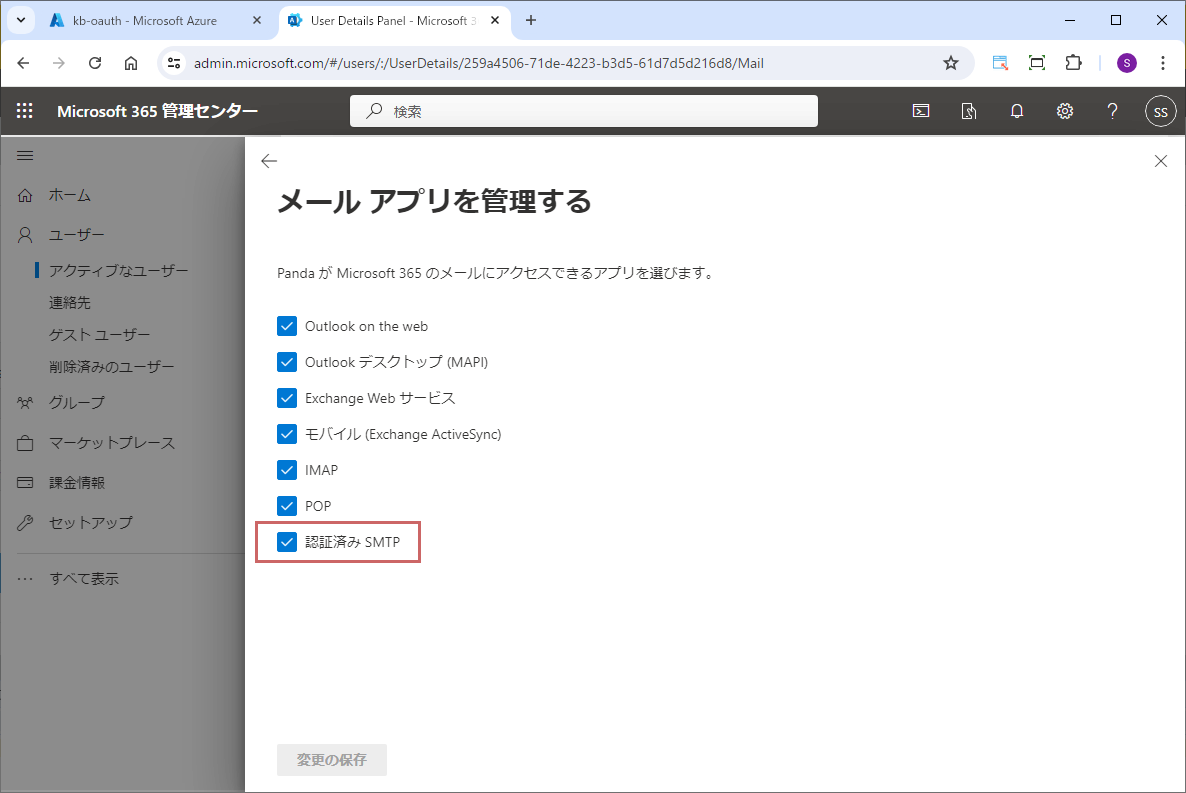Open the SS account avatar
This screenshot has height=793, width=1186.
click(x=1160, y=111)
